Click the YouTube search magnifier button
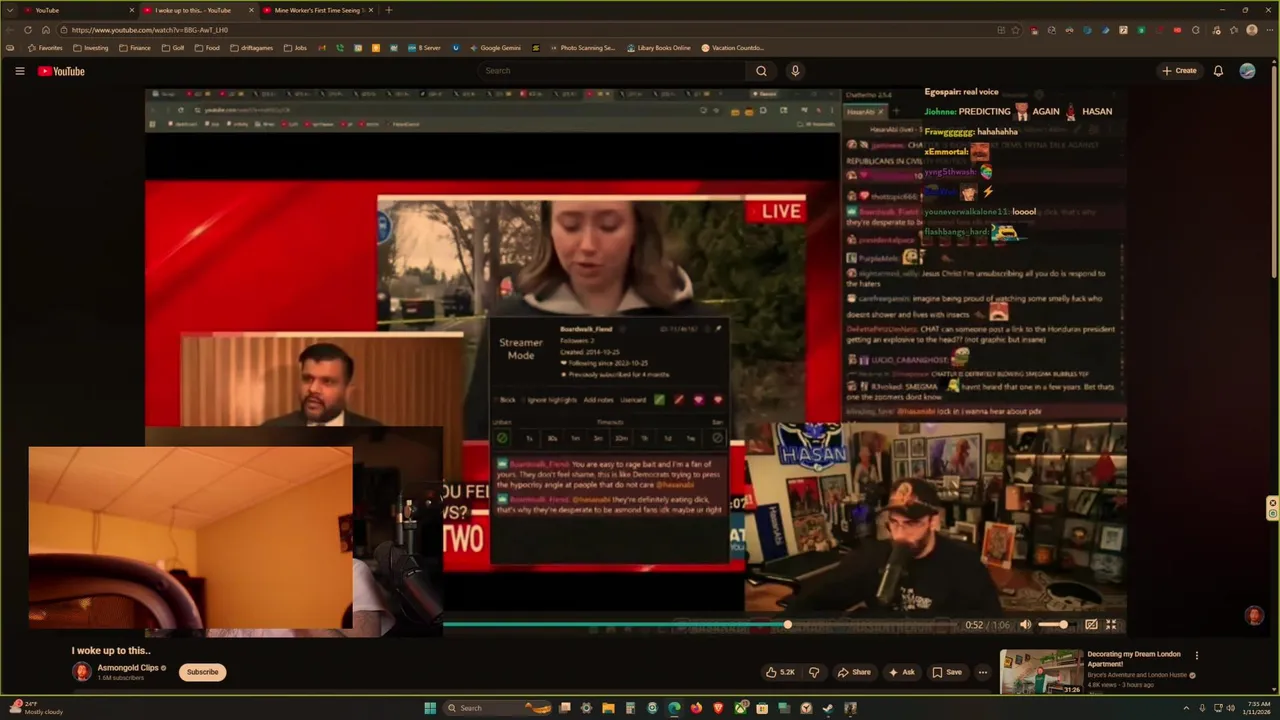The height and width of the screenshot is (720, 1280). click(761, 71)
